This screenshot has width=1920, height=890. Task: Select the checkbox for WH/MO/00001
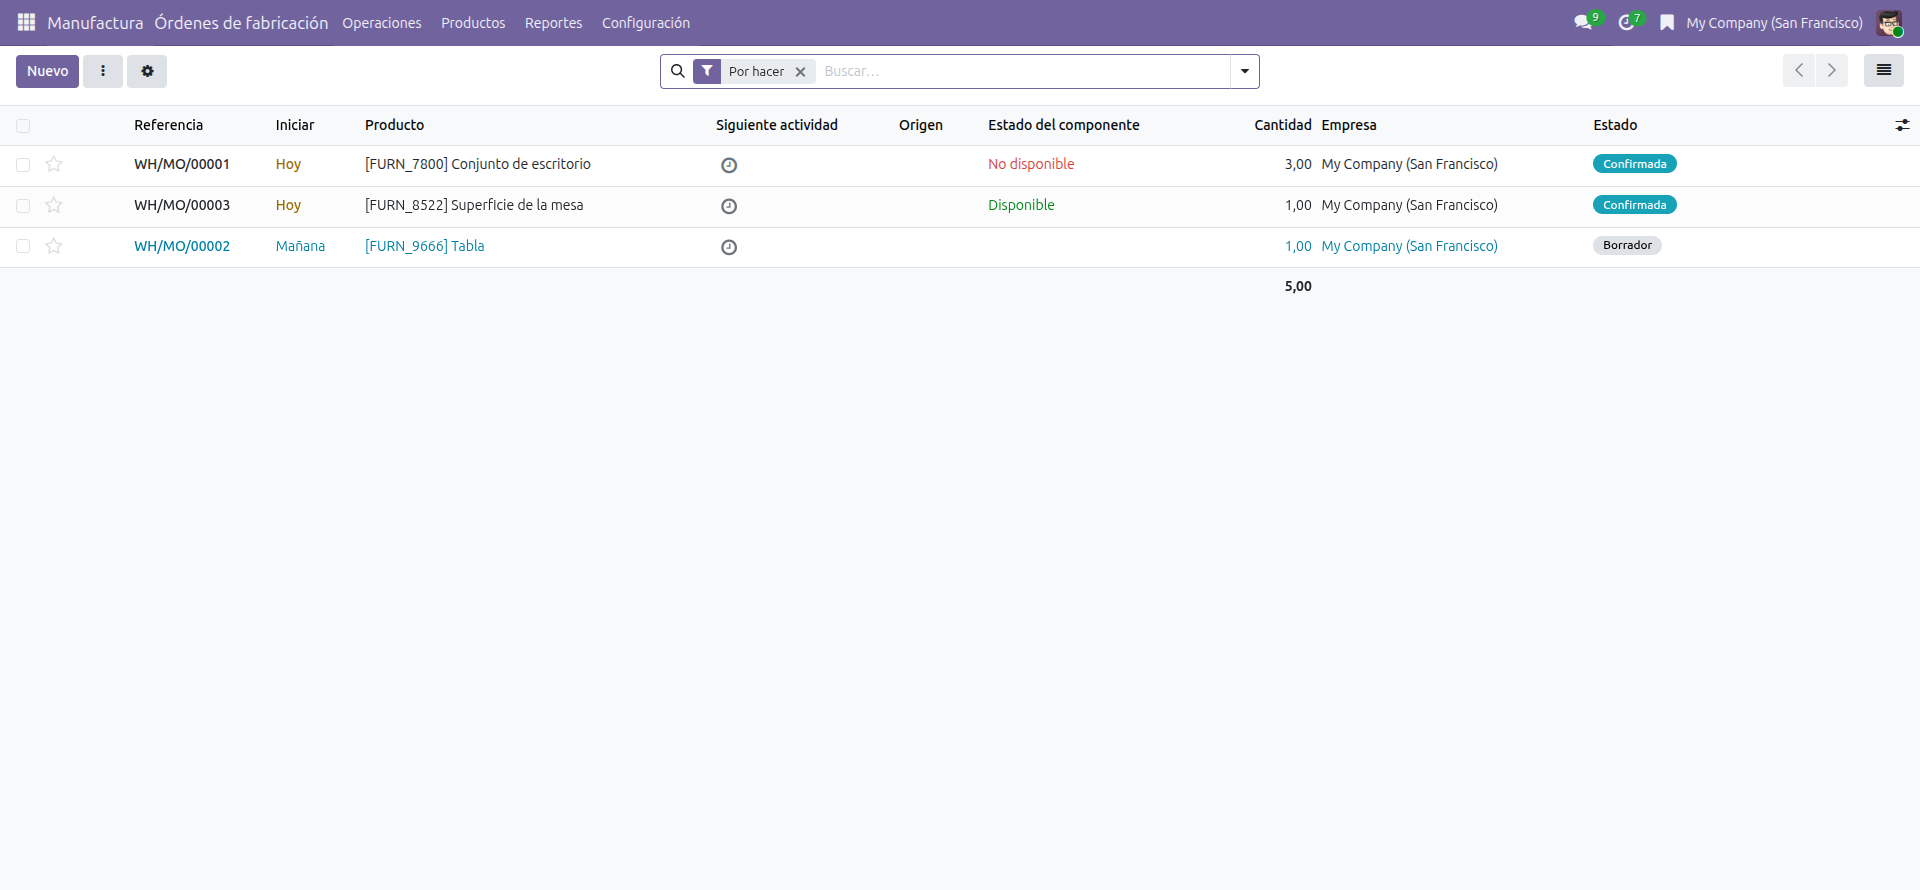[23, 164]
